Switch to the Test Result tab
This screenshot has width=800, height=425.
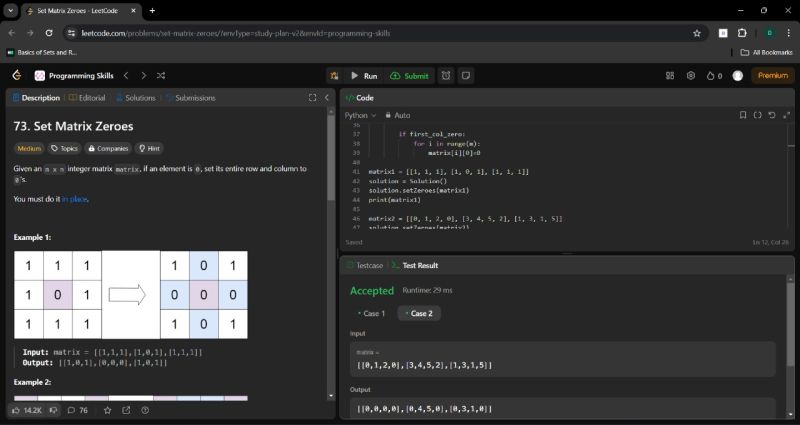tap(415, 265)
